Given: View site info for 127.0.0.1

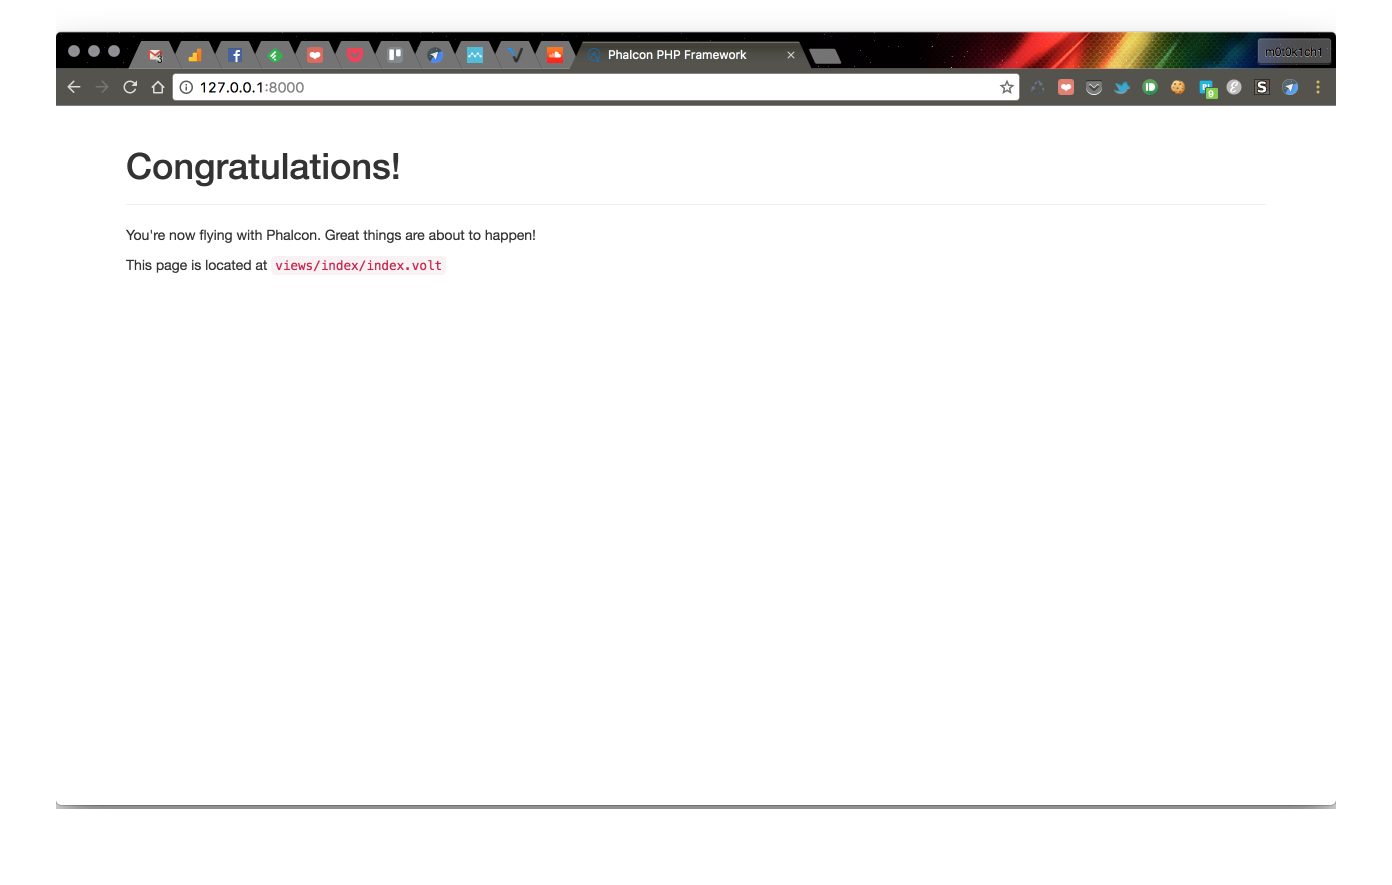Looking at the screenshot, I should (x=186, y=87).
